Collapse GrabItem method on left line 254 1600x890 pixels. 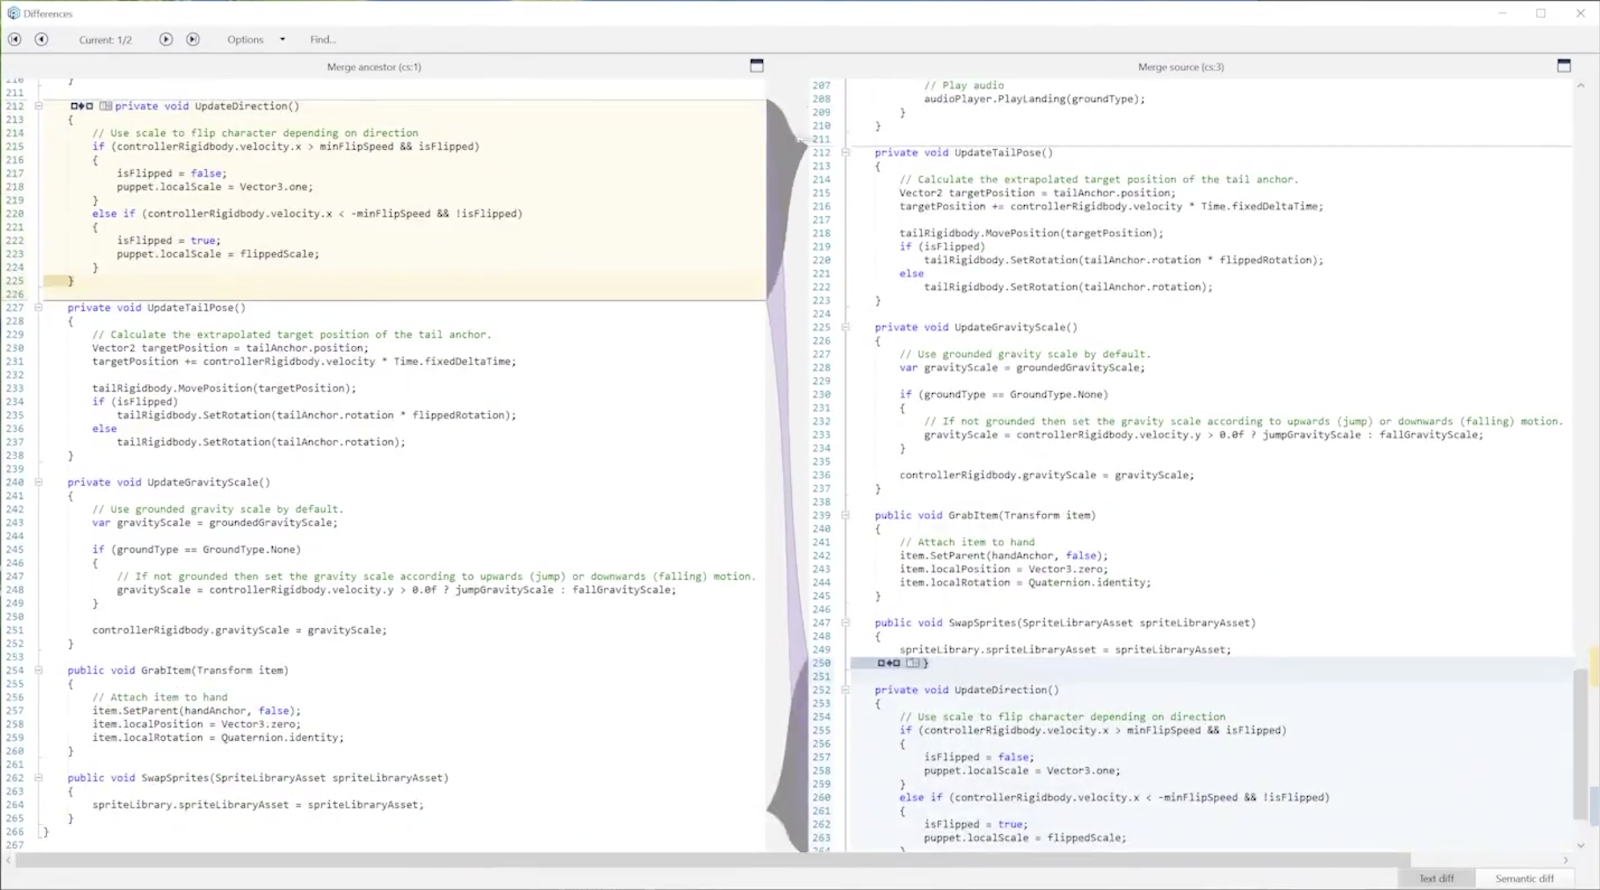point(39,670)
